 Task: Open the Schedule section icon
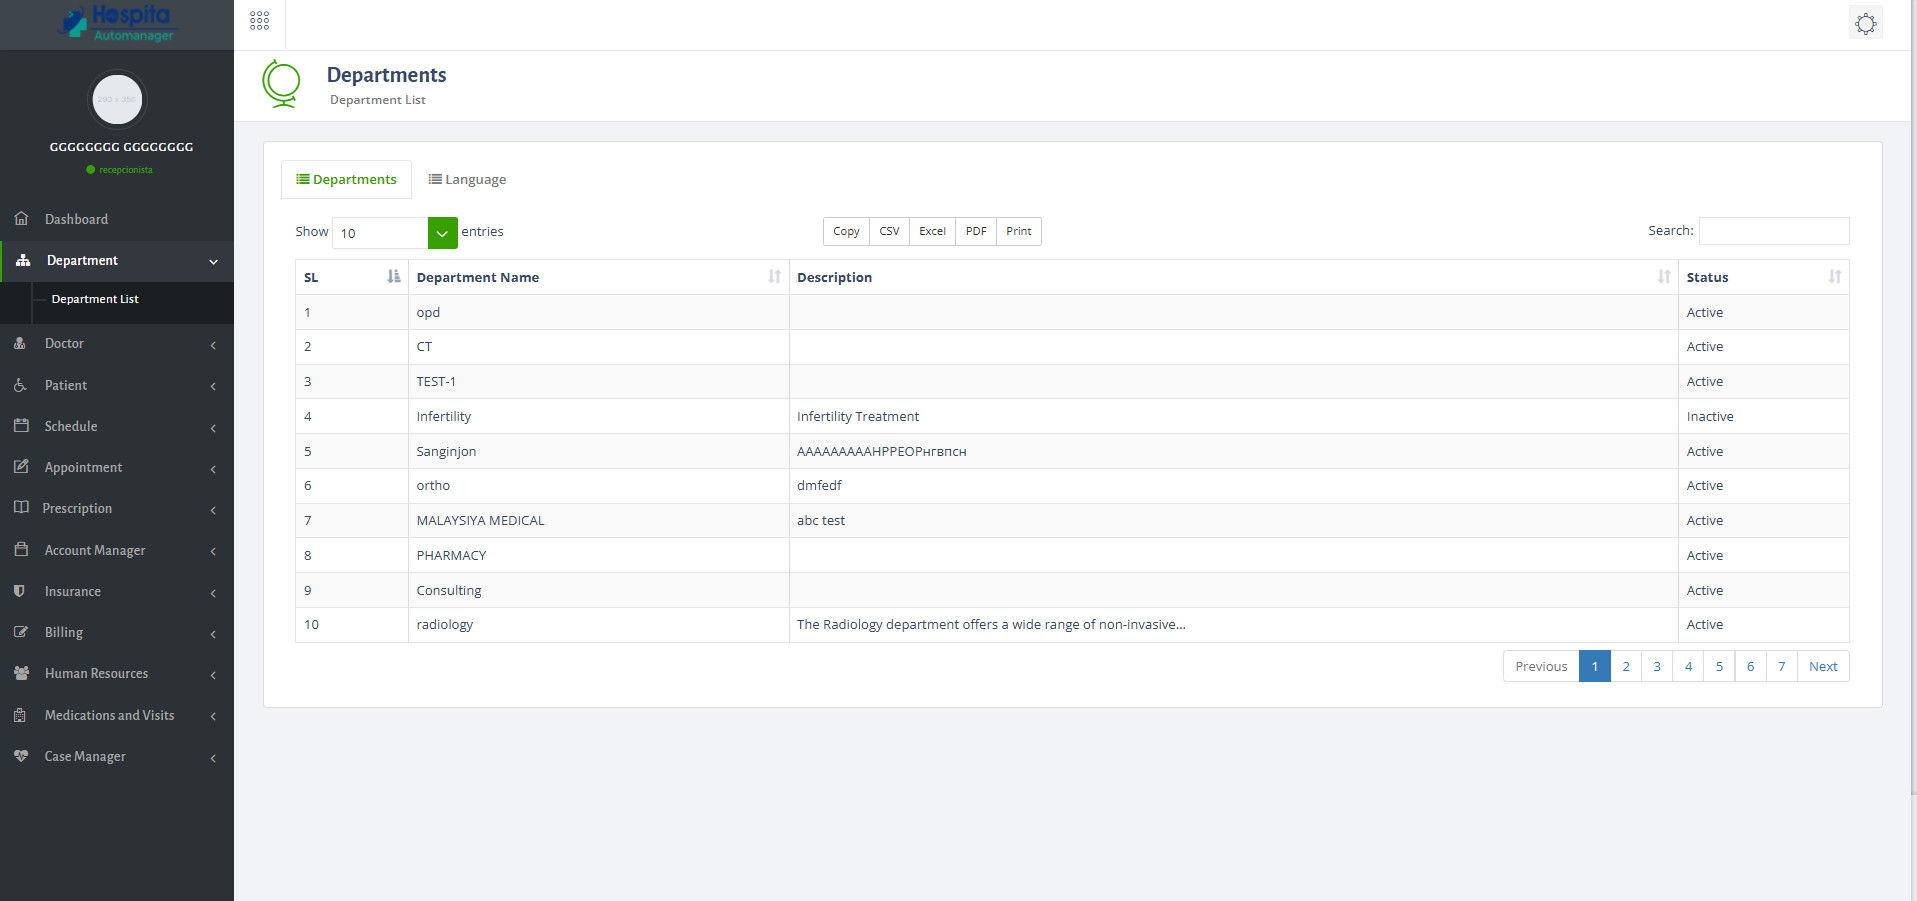point(21,426)
